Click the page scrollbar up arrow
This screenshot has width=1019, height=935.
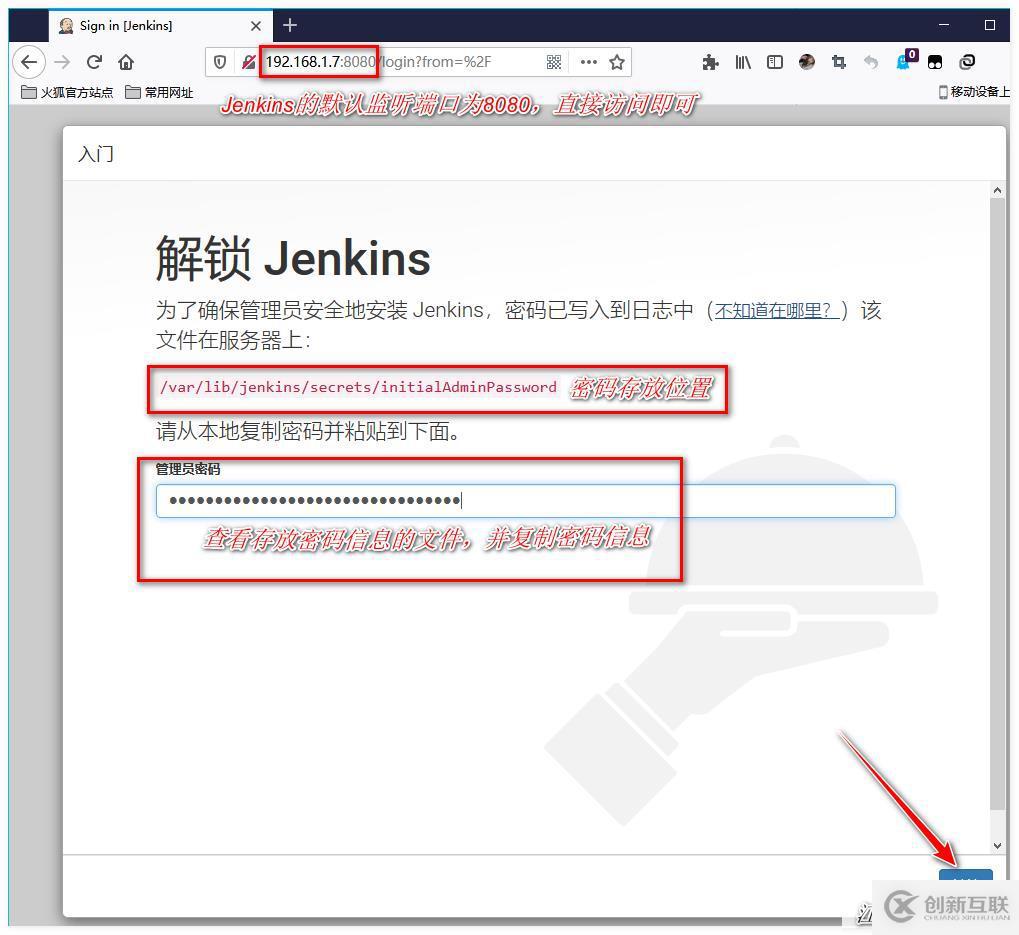997,190
